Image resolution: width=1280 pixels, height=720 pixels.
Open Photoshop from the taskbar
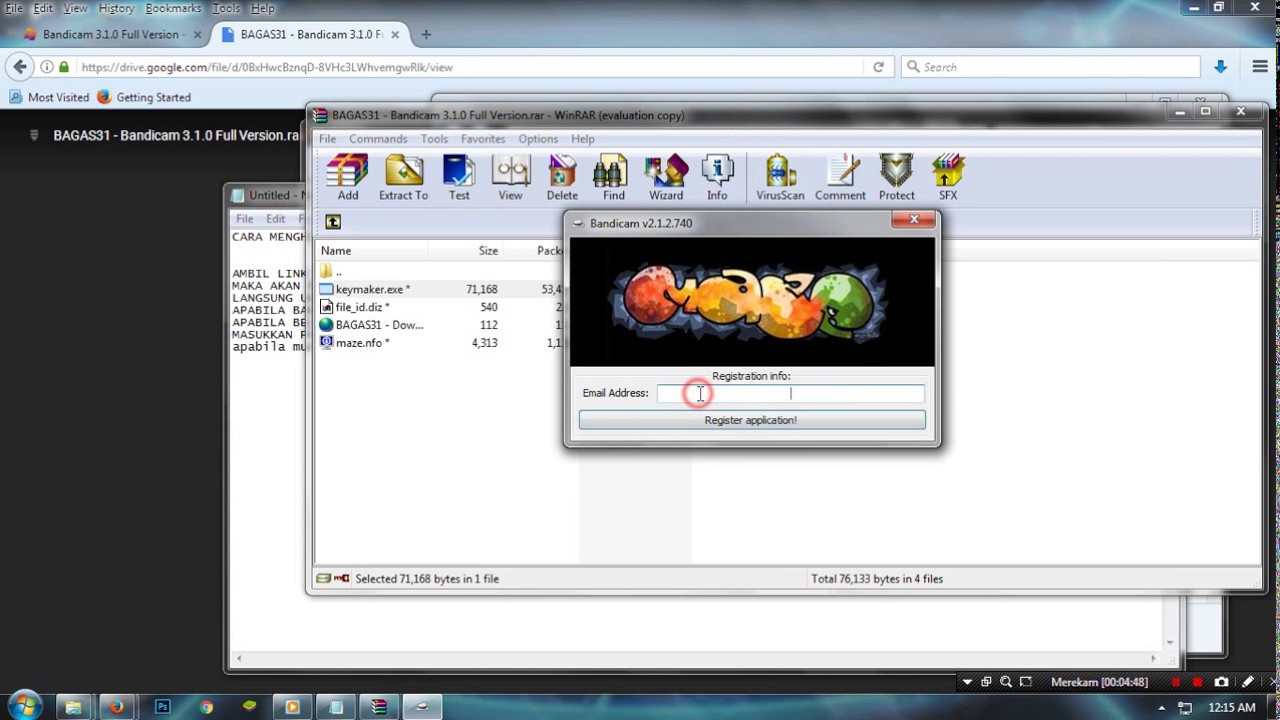[x=162, y=707]
